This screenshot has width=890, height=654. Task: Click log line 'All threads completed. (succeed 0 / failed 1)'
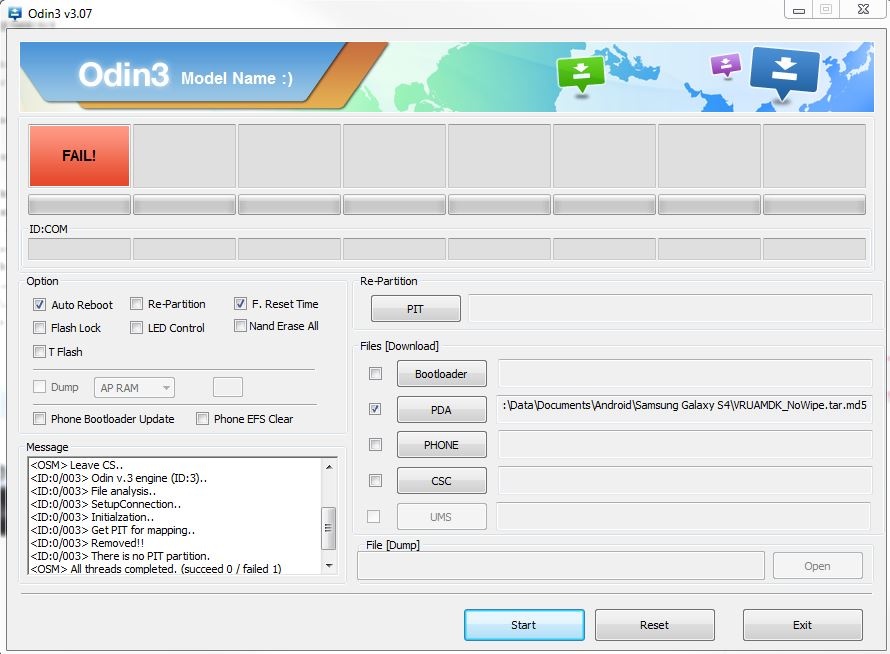(156, 569)
